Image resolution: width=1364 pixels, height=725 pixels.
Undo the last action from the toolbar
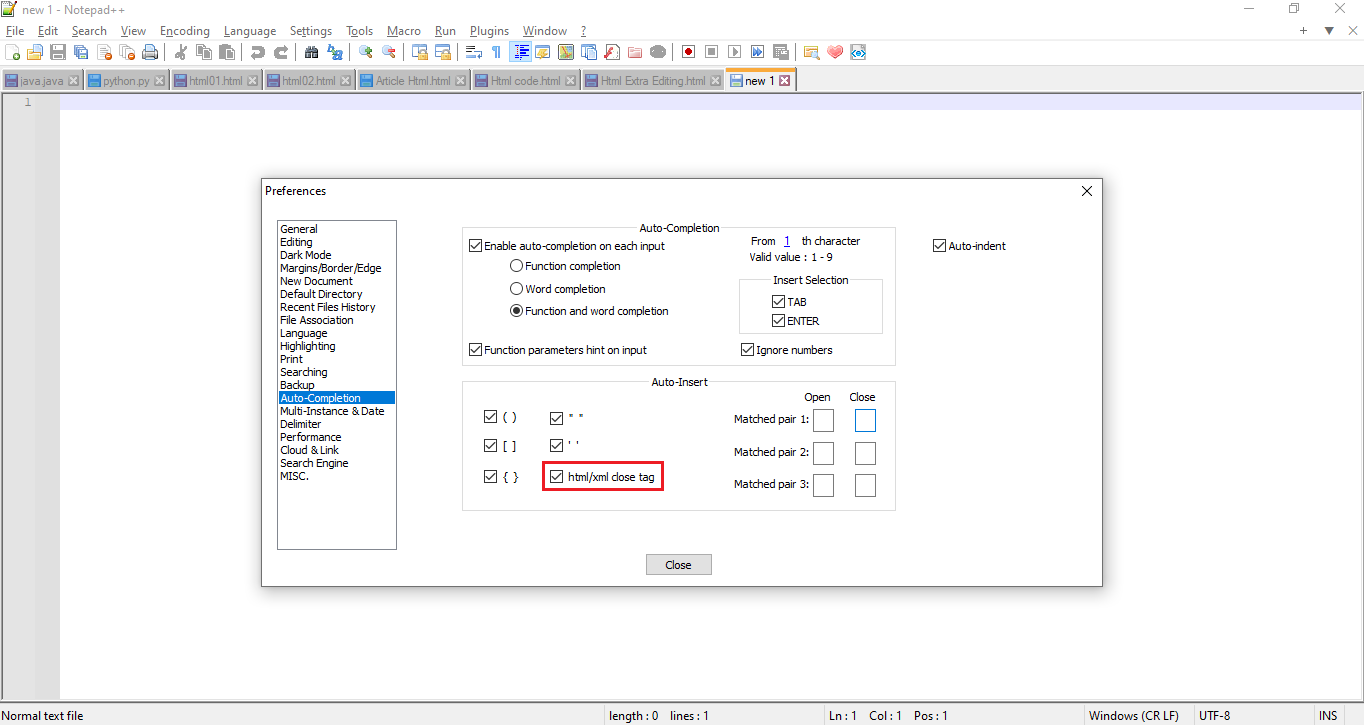(258, 52)
